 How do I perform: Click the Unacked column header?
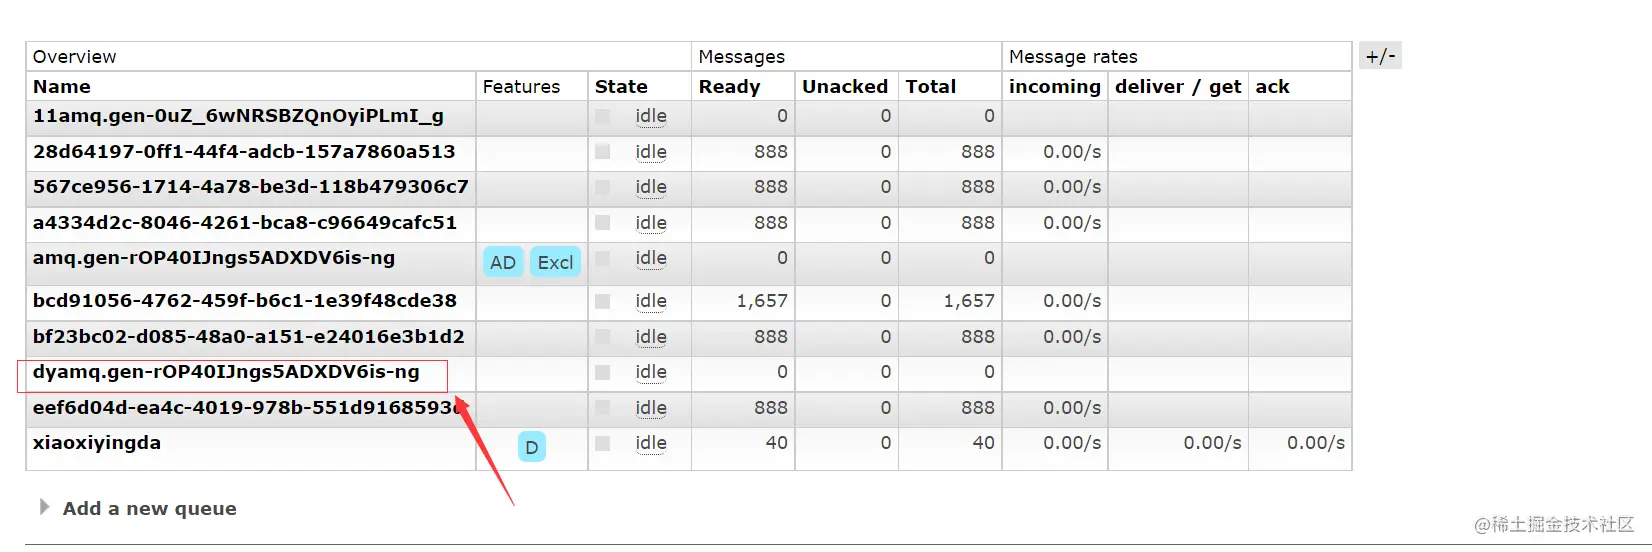(845, 87)
